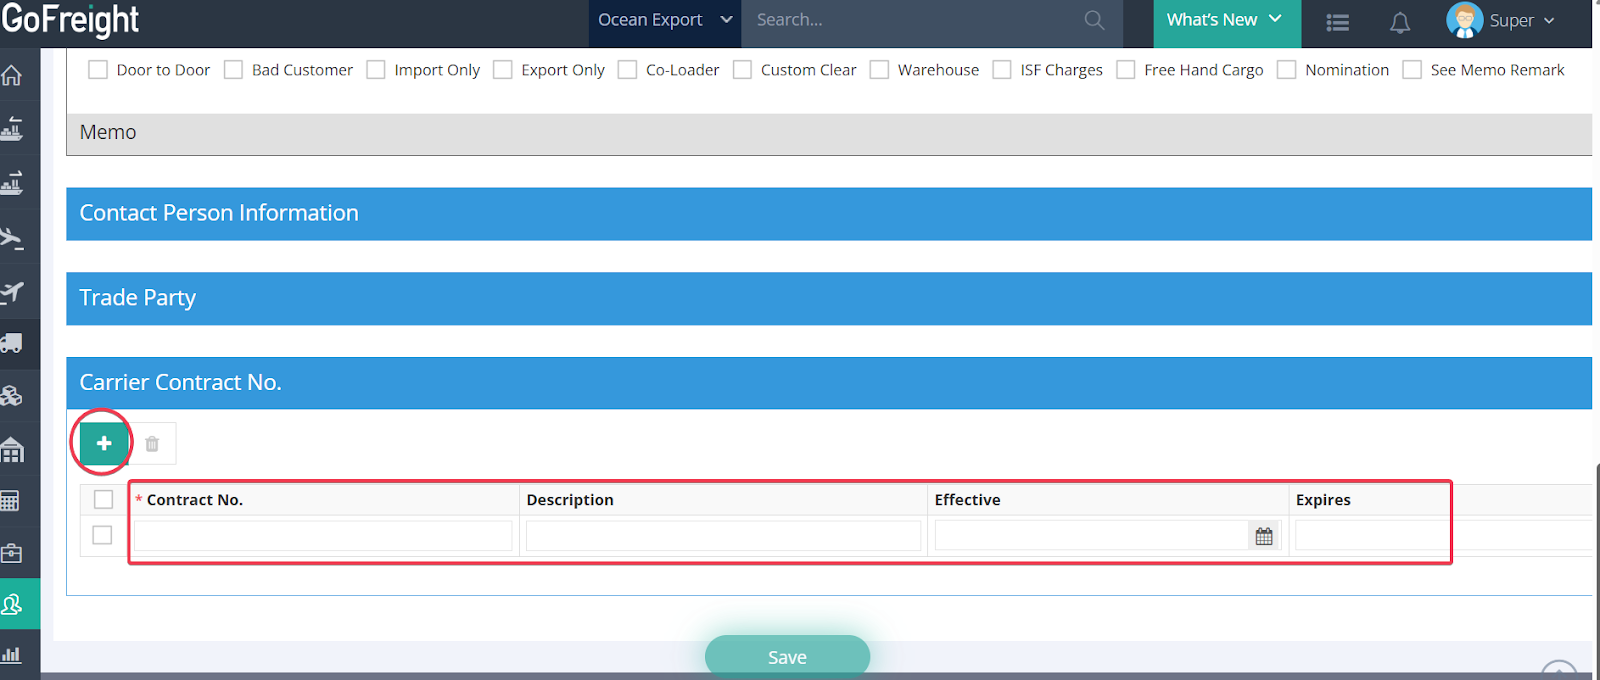Click the green add contract row button
This screenshot has width=1600, height=680.
[x=104, y=443]
